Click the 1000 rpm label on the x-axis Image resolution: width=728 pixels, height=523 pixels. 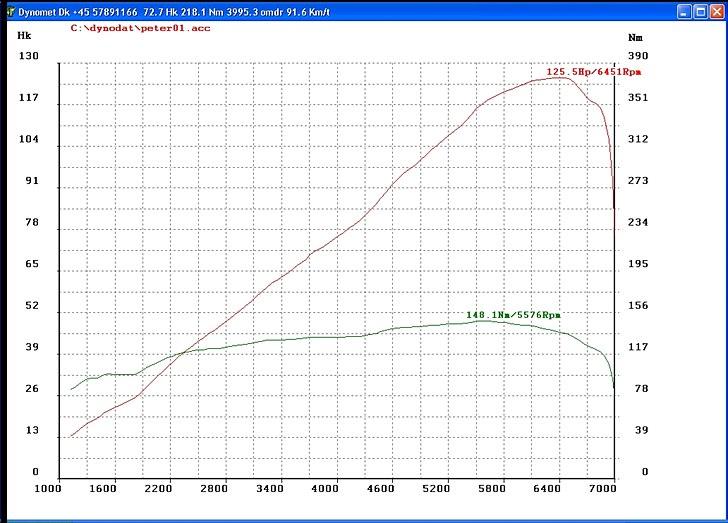47,488
